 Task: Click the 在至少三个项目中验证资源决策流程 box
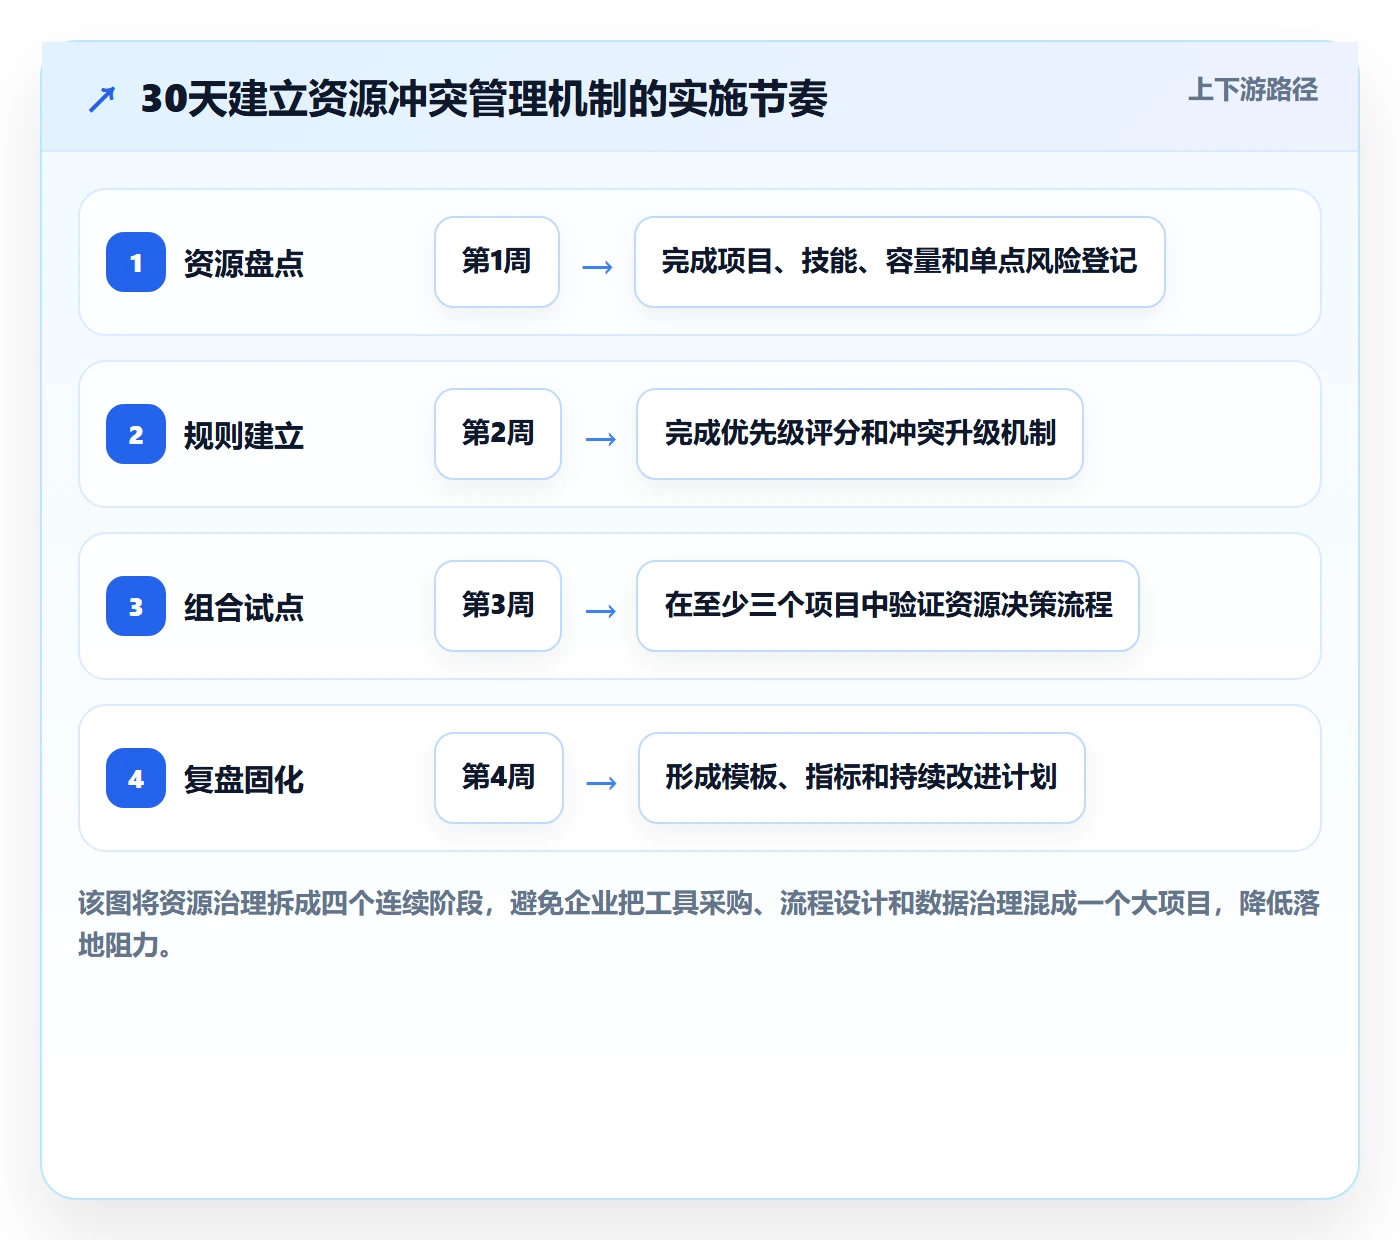pos(888,606)
